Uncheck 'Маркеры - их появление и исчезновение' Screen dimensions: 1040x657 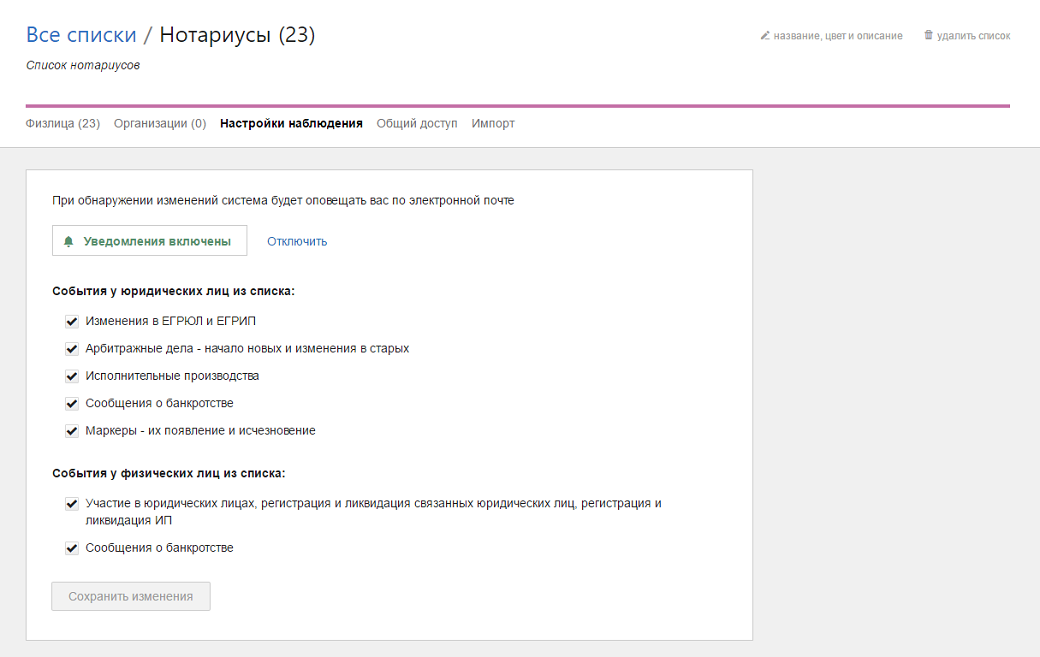[x=72, y=431]
